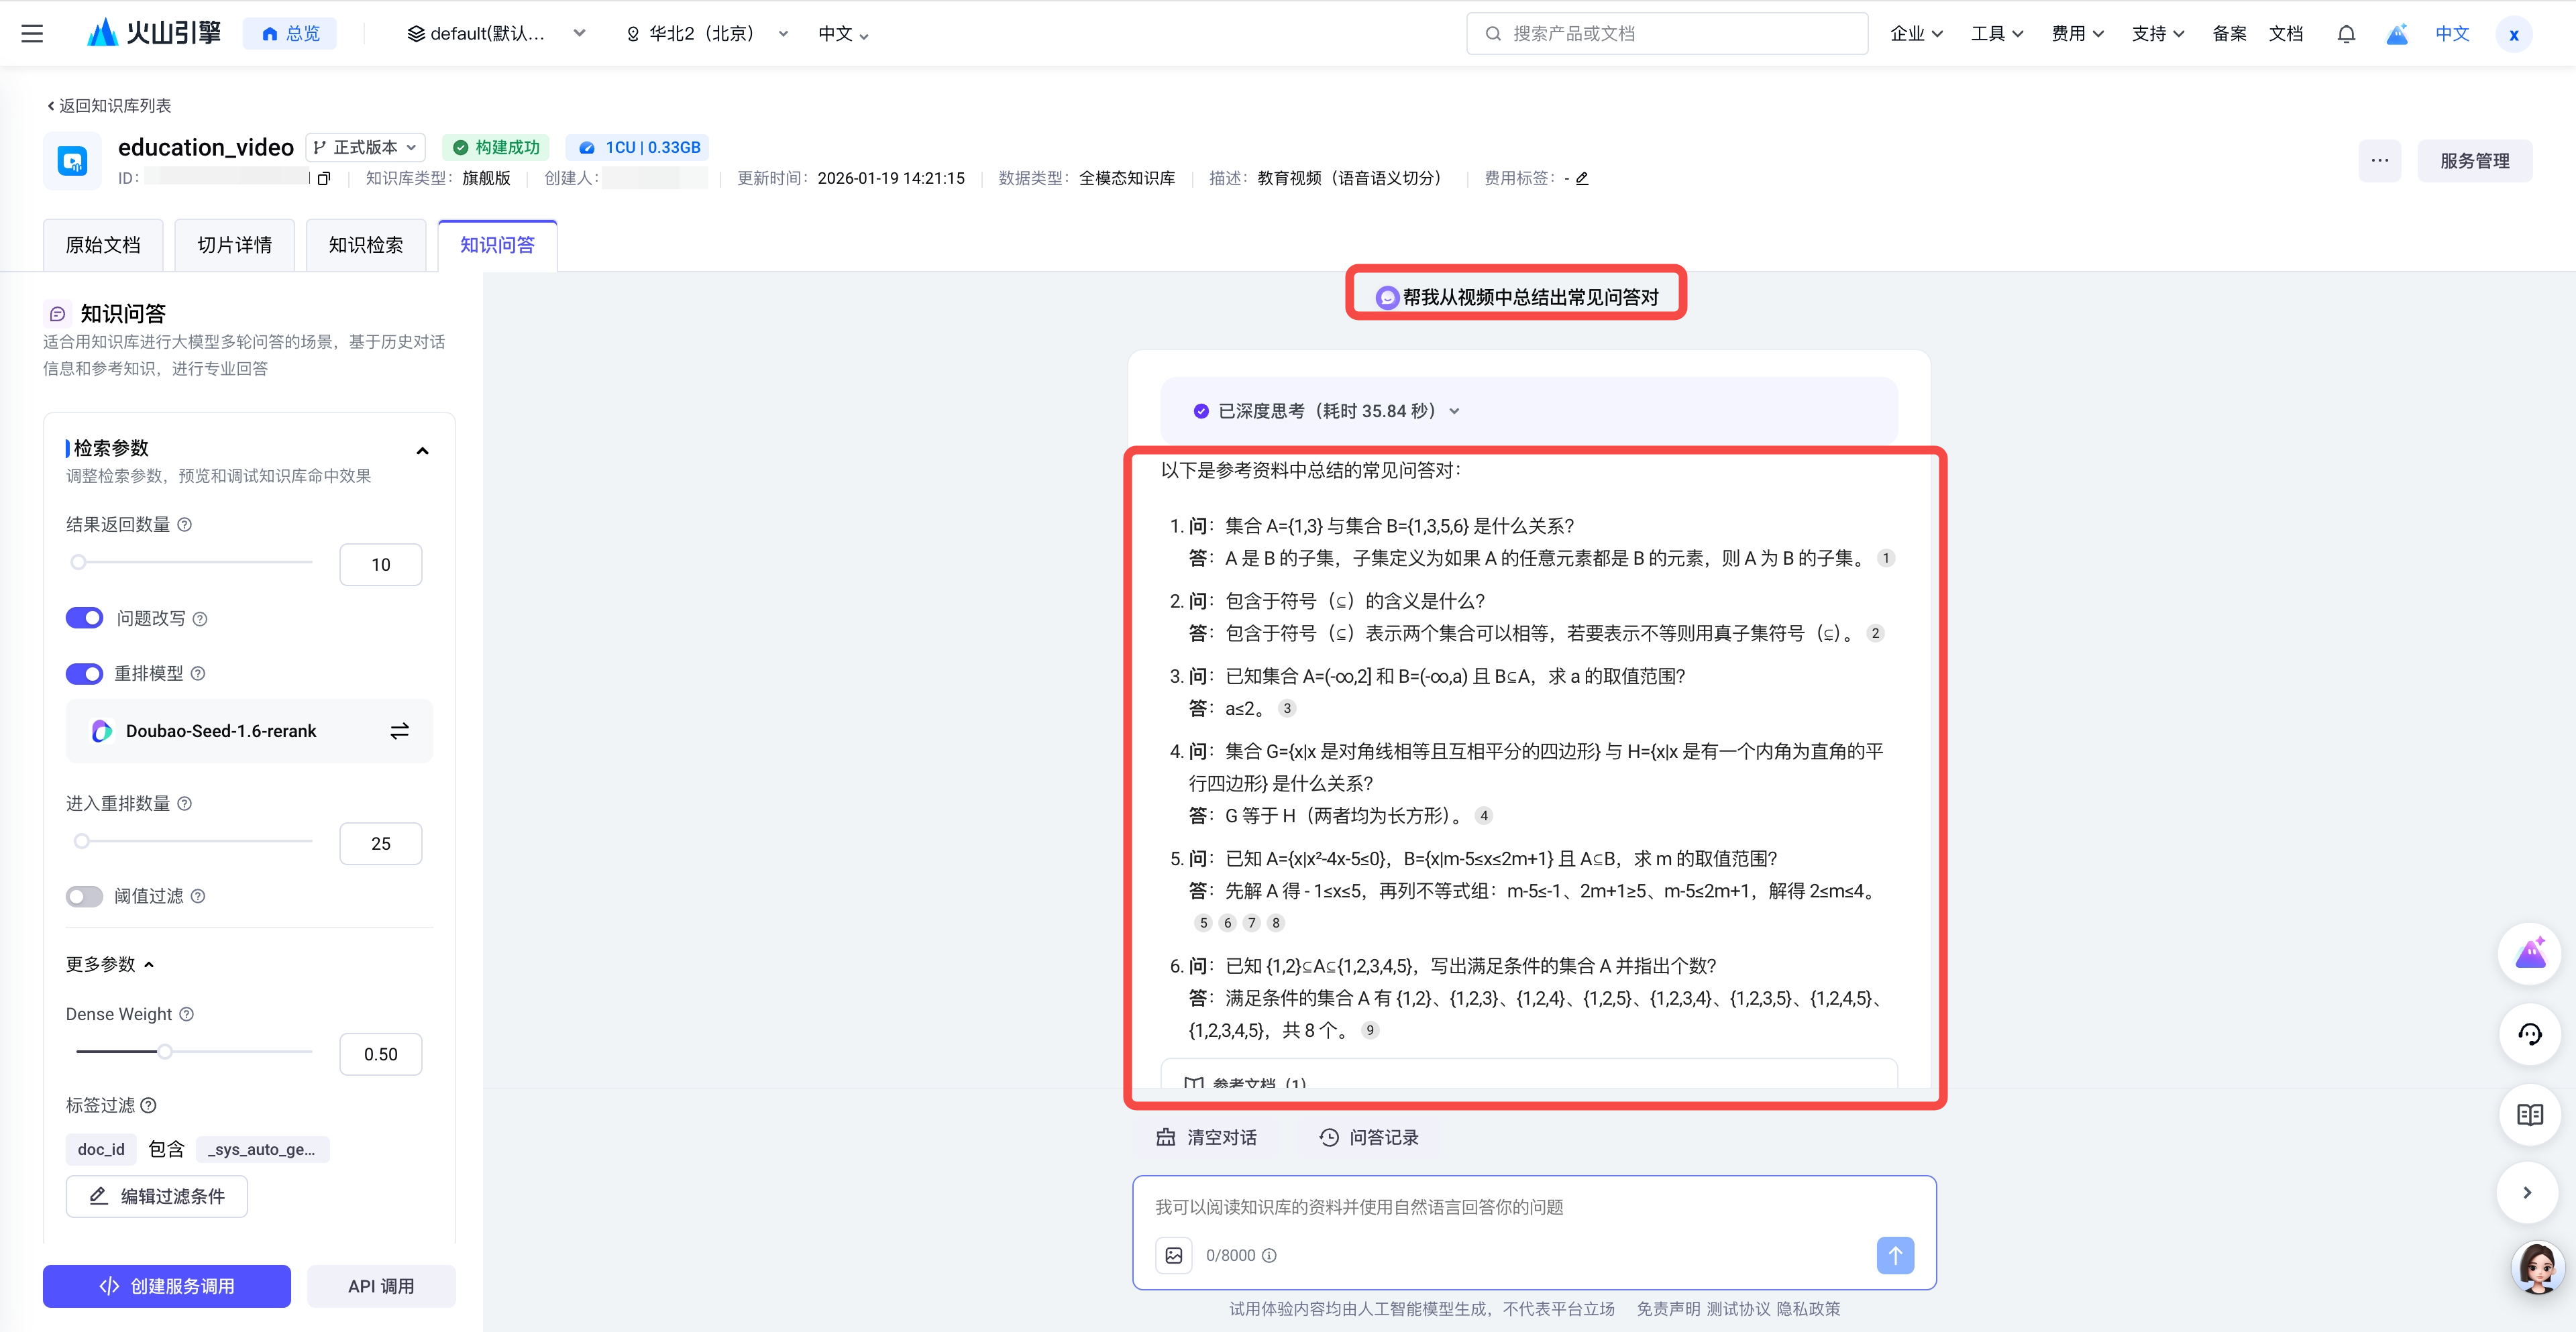Open the customer service headset icon
Screen dimensions: 2576x1332
point(2529,1034)
